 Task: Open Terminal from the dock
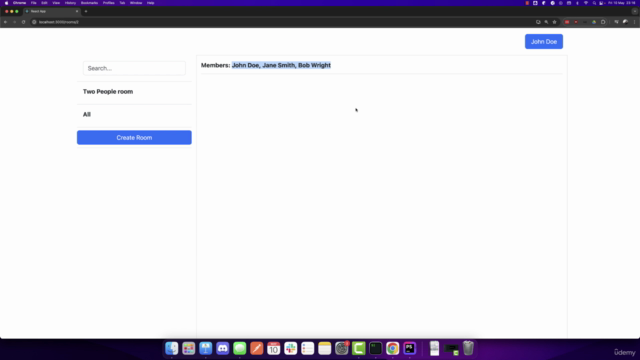point(376,348)
